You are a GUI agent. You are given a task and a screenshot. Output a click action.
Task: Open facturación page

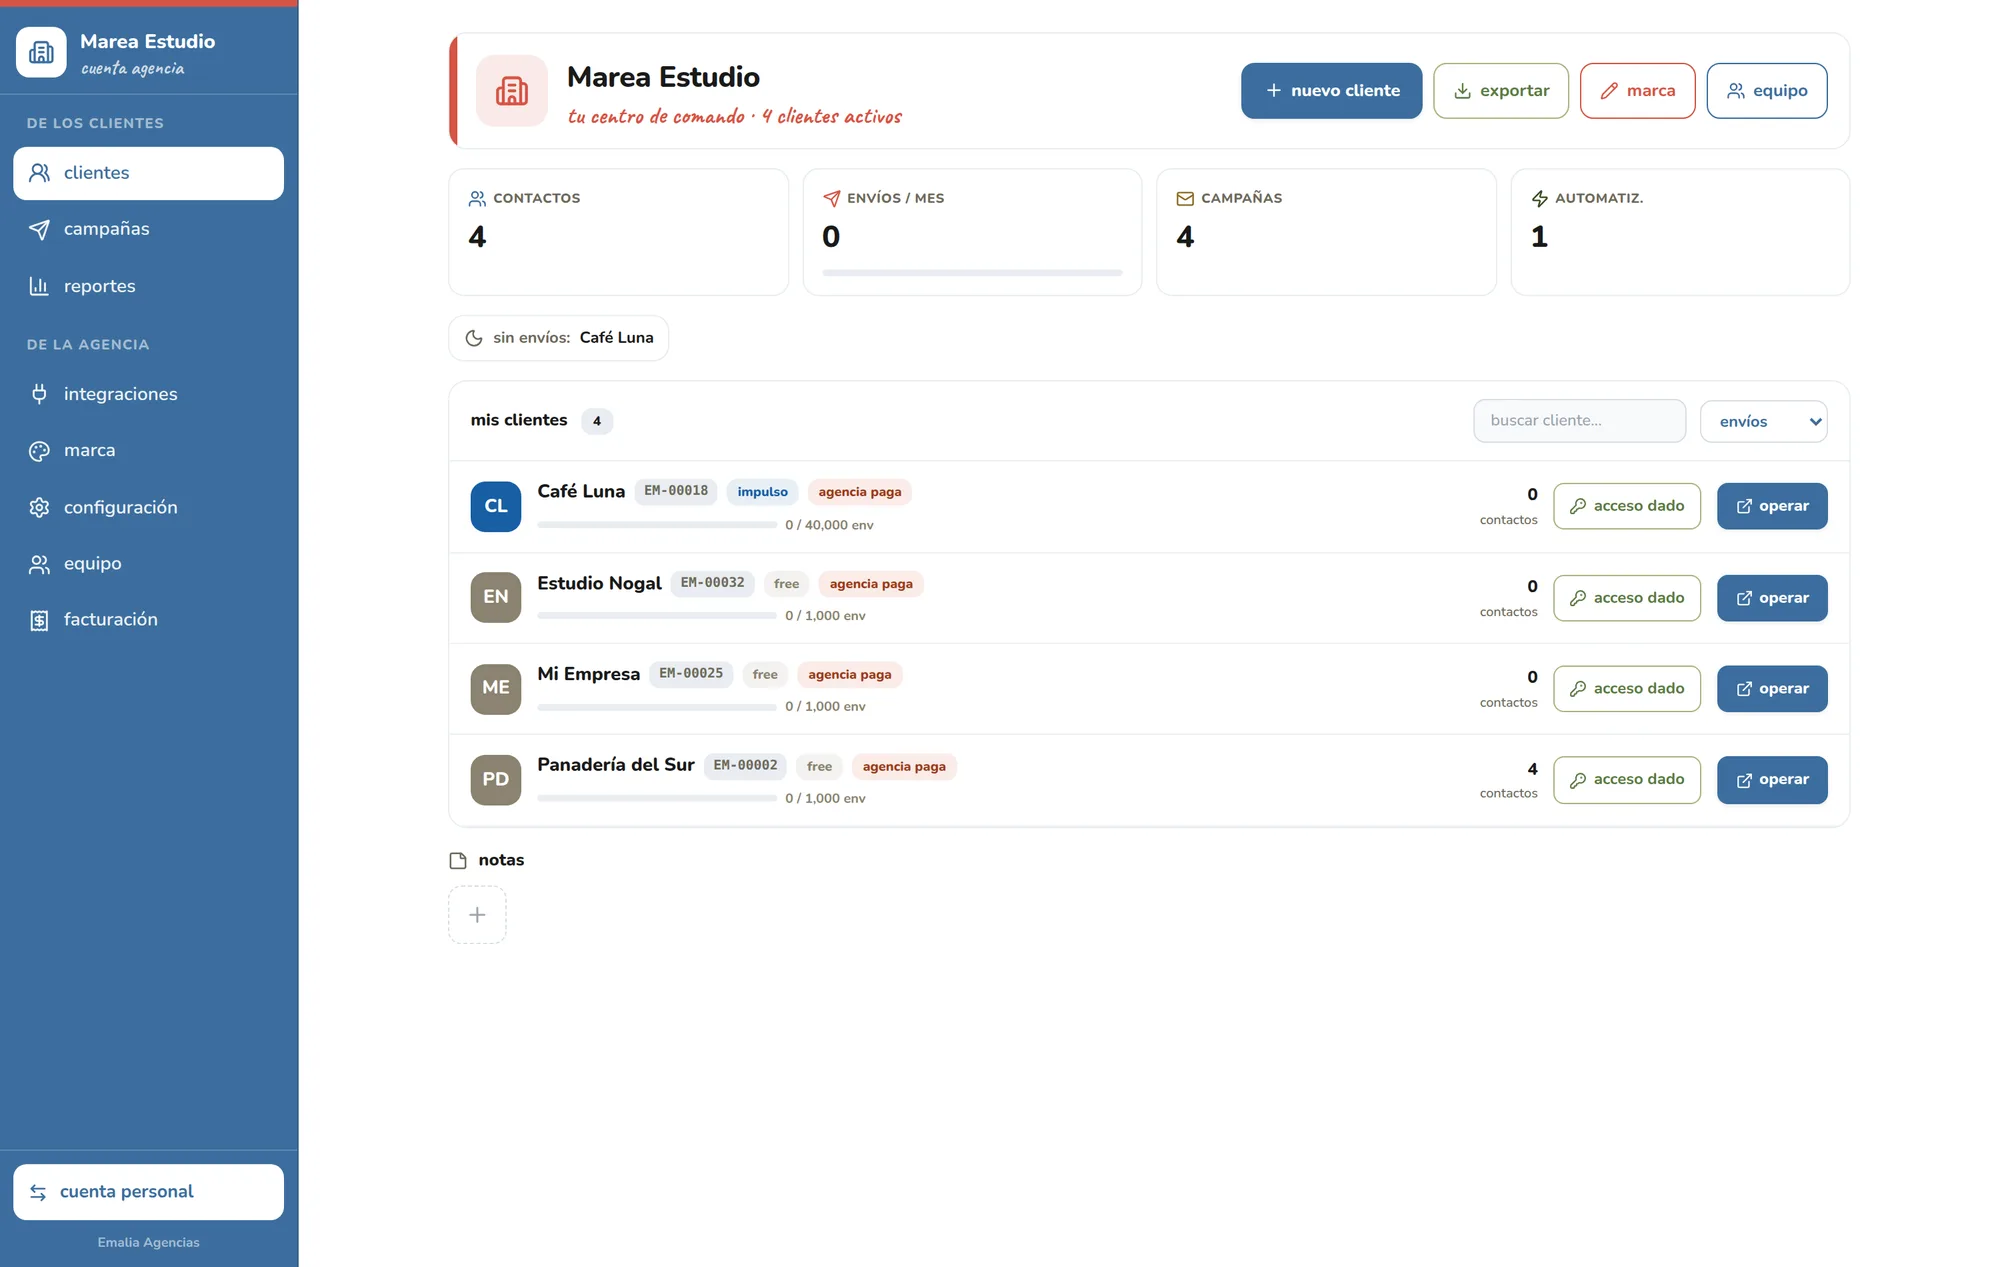coord(148,620)
